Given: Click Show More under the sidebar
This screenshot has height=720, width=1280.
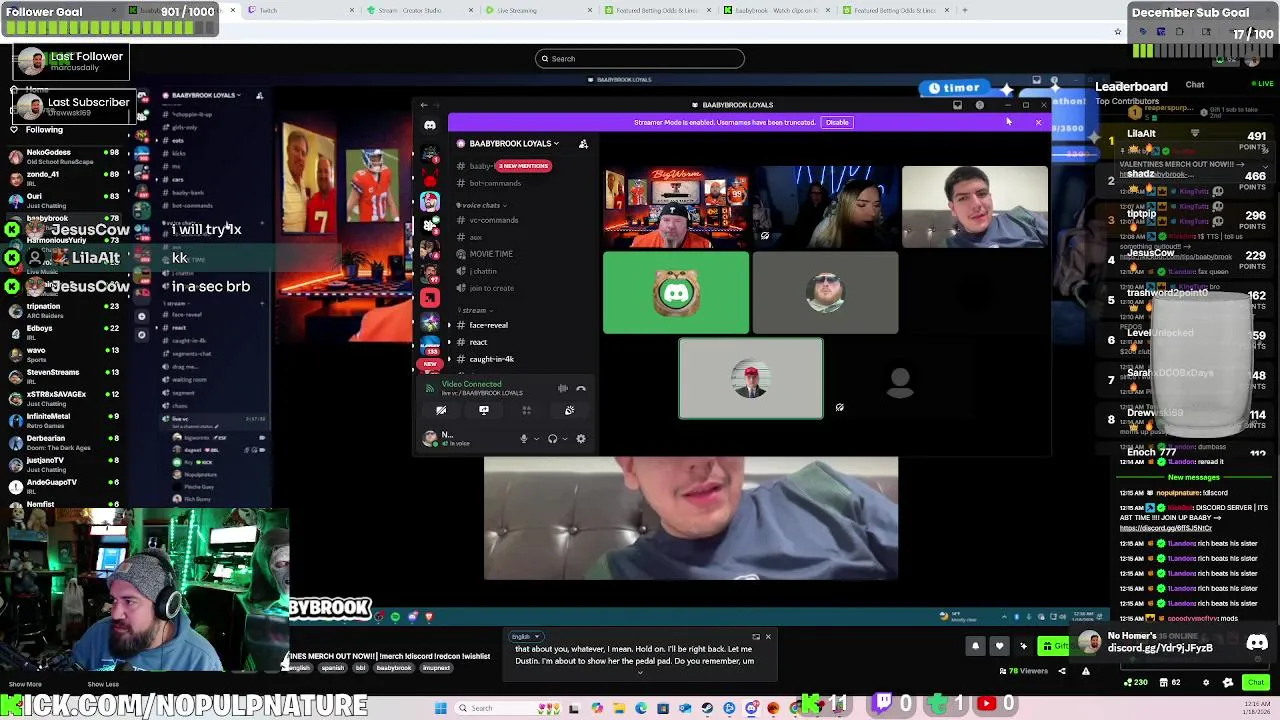Looking at the screenshot, I should [x=25, y=685].
